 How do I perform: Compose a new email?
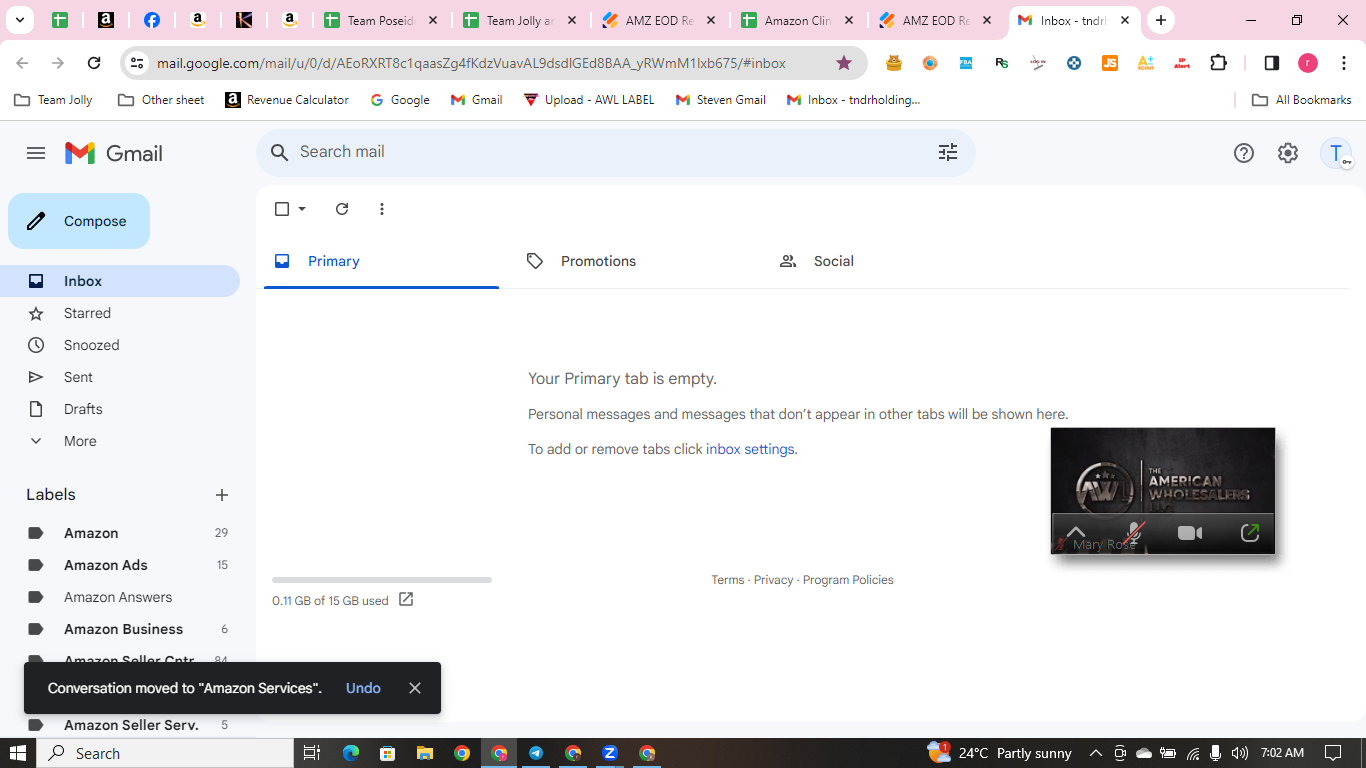[x=79, y=221]
